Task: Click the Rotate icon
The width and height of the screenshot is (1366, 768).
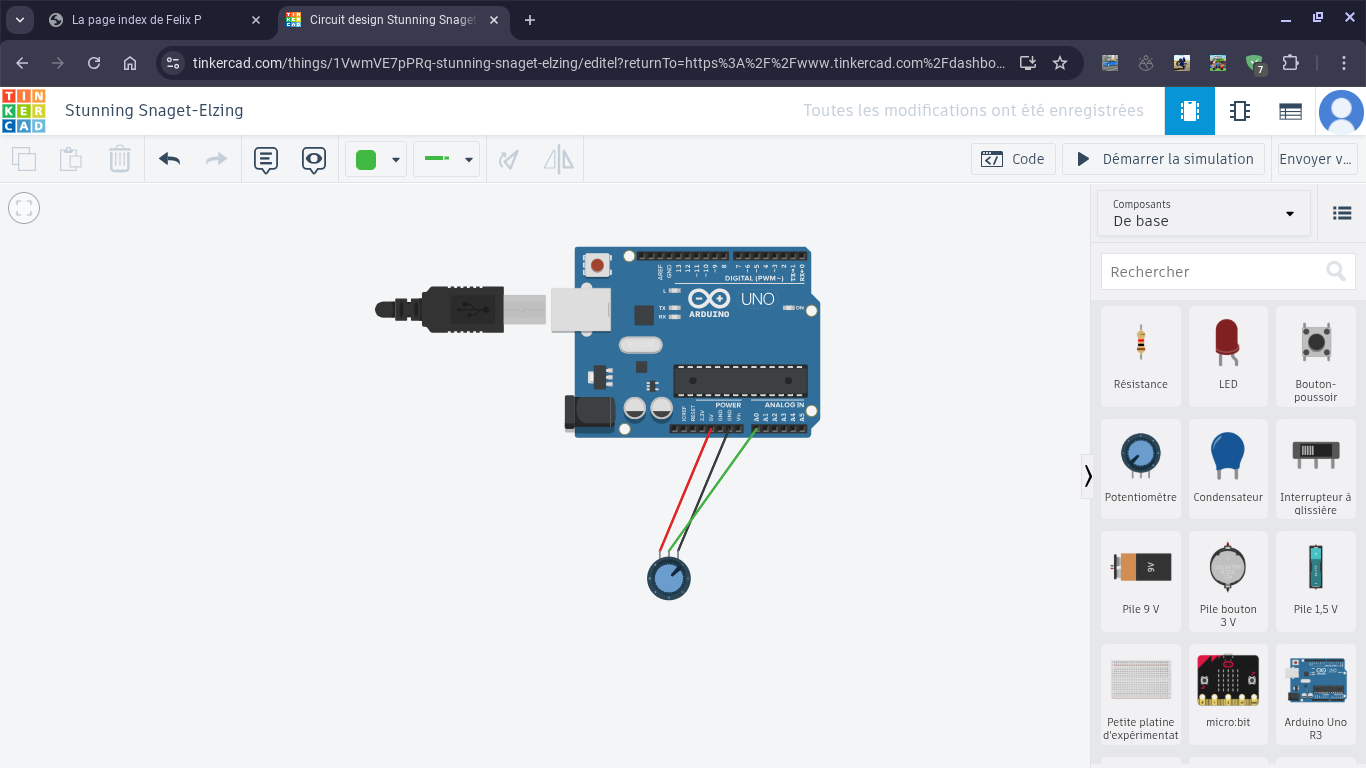Action: (510, 159)
